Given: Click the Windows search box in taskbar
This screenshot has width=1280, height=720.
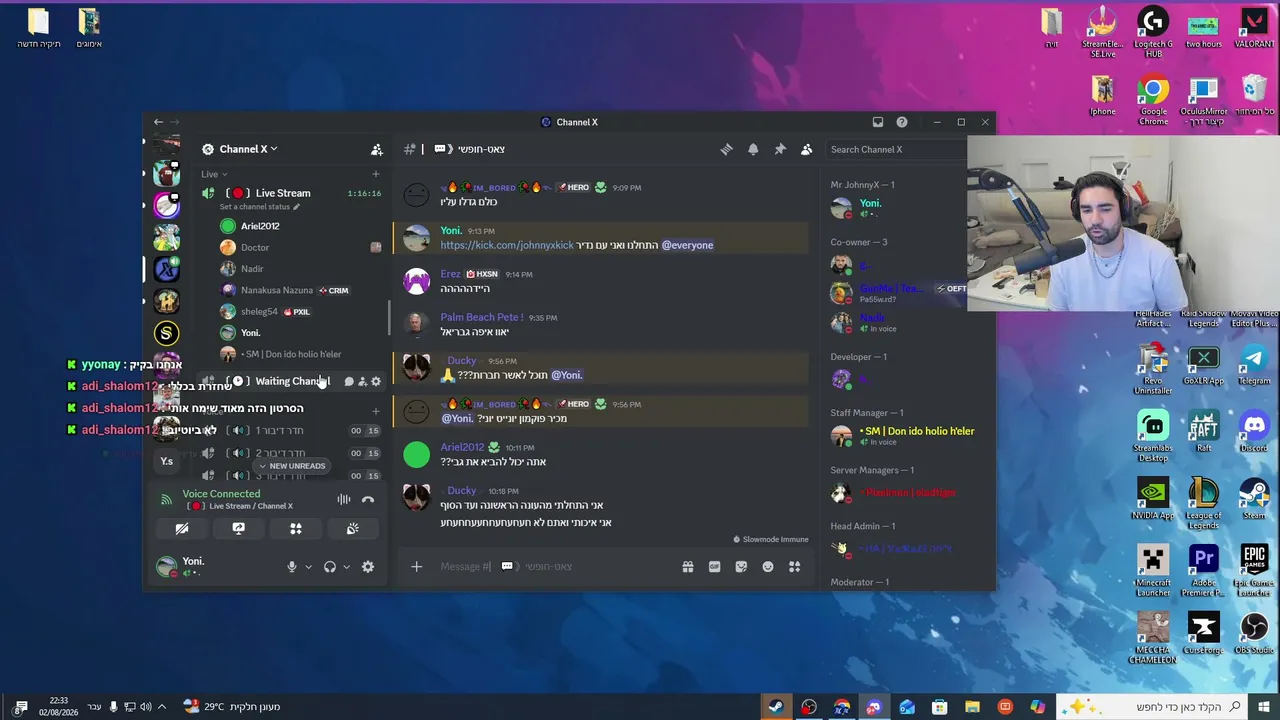Looking at the screenshot, I should [x=1154, y=706].
